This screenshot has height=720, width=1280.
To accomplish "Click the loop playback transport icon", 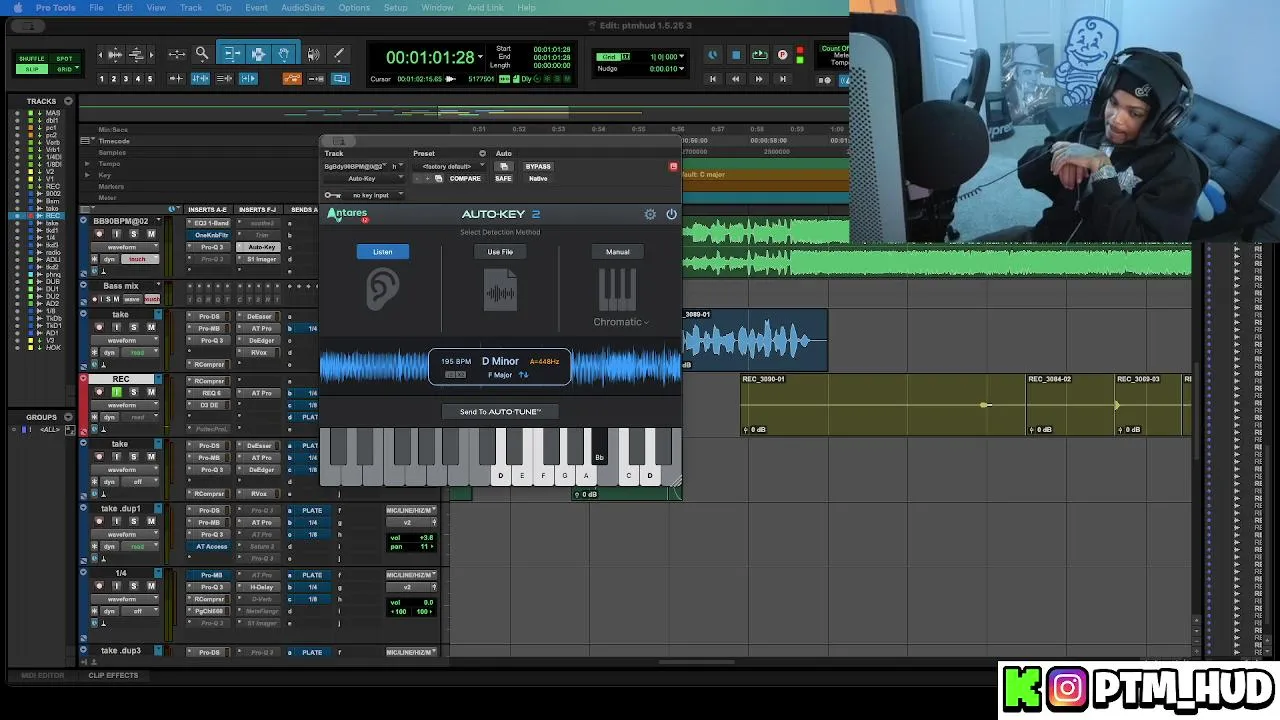I will [x=759, y=55].
